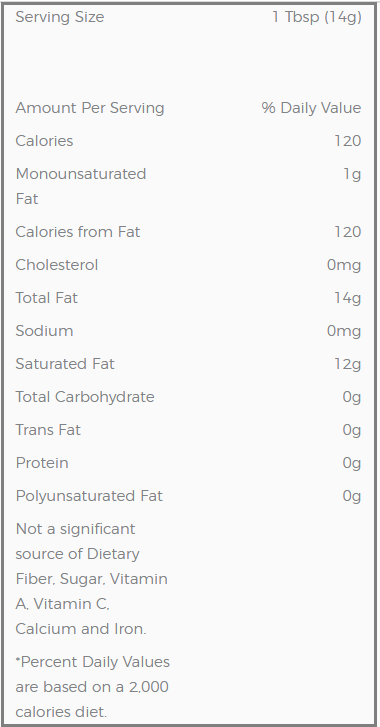The width and height of the screenshot is (380, 727).
Task: Click the Monounsaturated Fat label
Action: [x=81, y=186]
